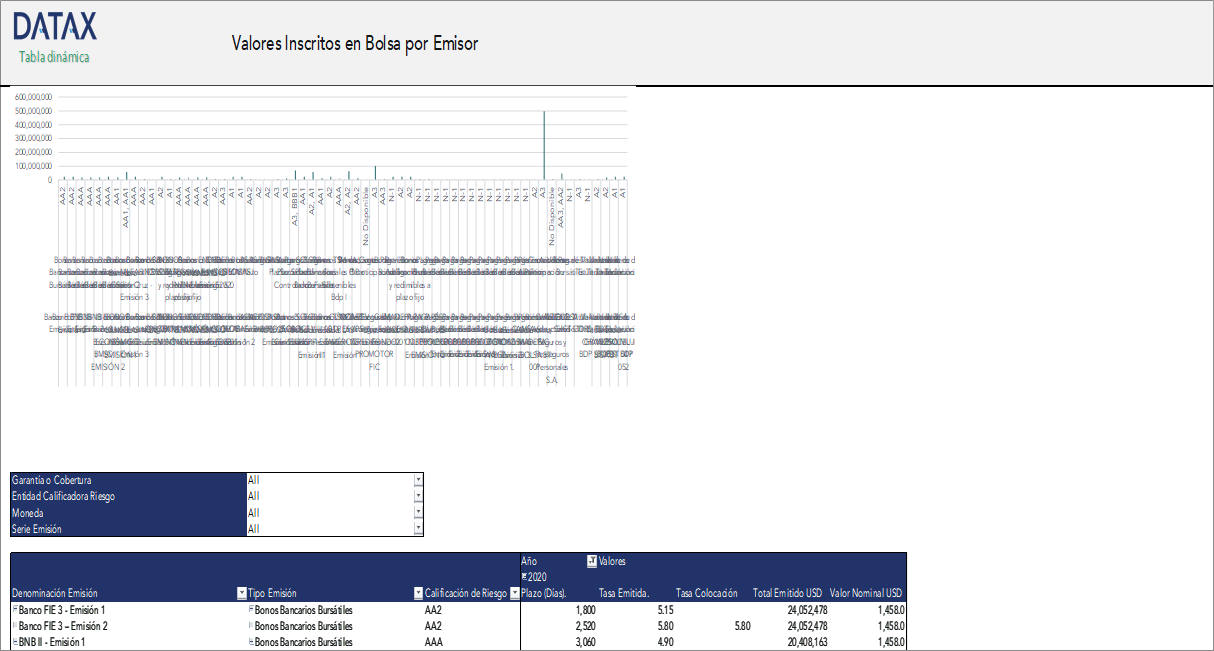Screen dimensions: 1214x651
Task: Click the DATAX logo
Action: pos(55,26)
